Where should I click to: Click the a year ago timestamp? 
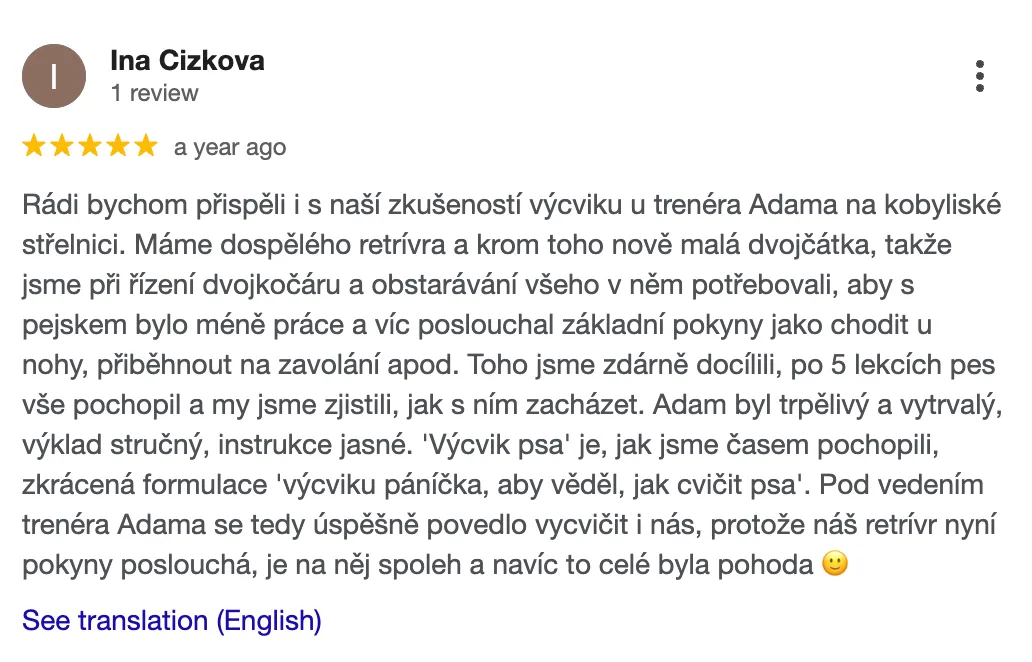(x=229, y=146)
